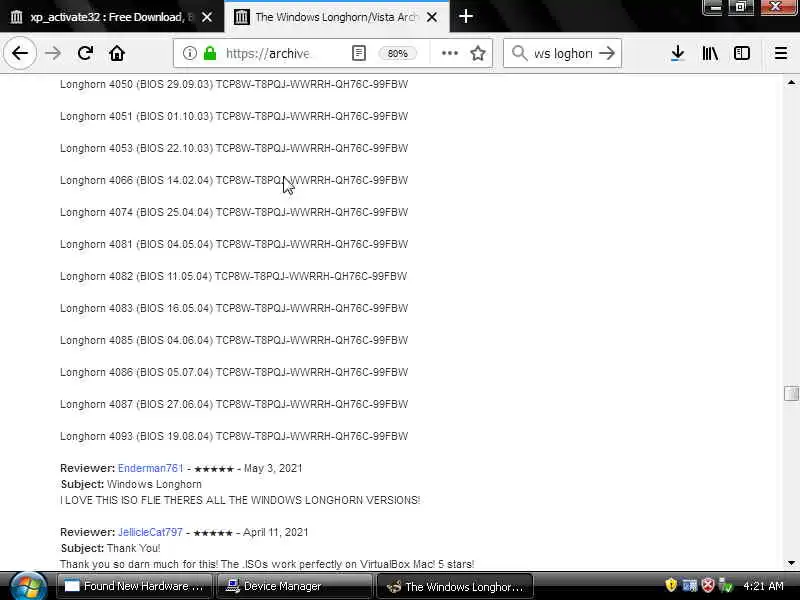Screen dimensions: 800x600
Task: Bookmark this page with the star
Action: point(478,53)
